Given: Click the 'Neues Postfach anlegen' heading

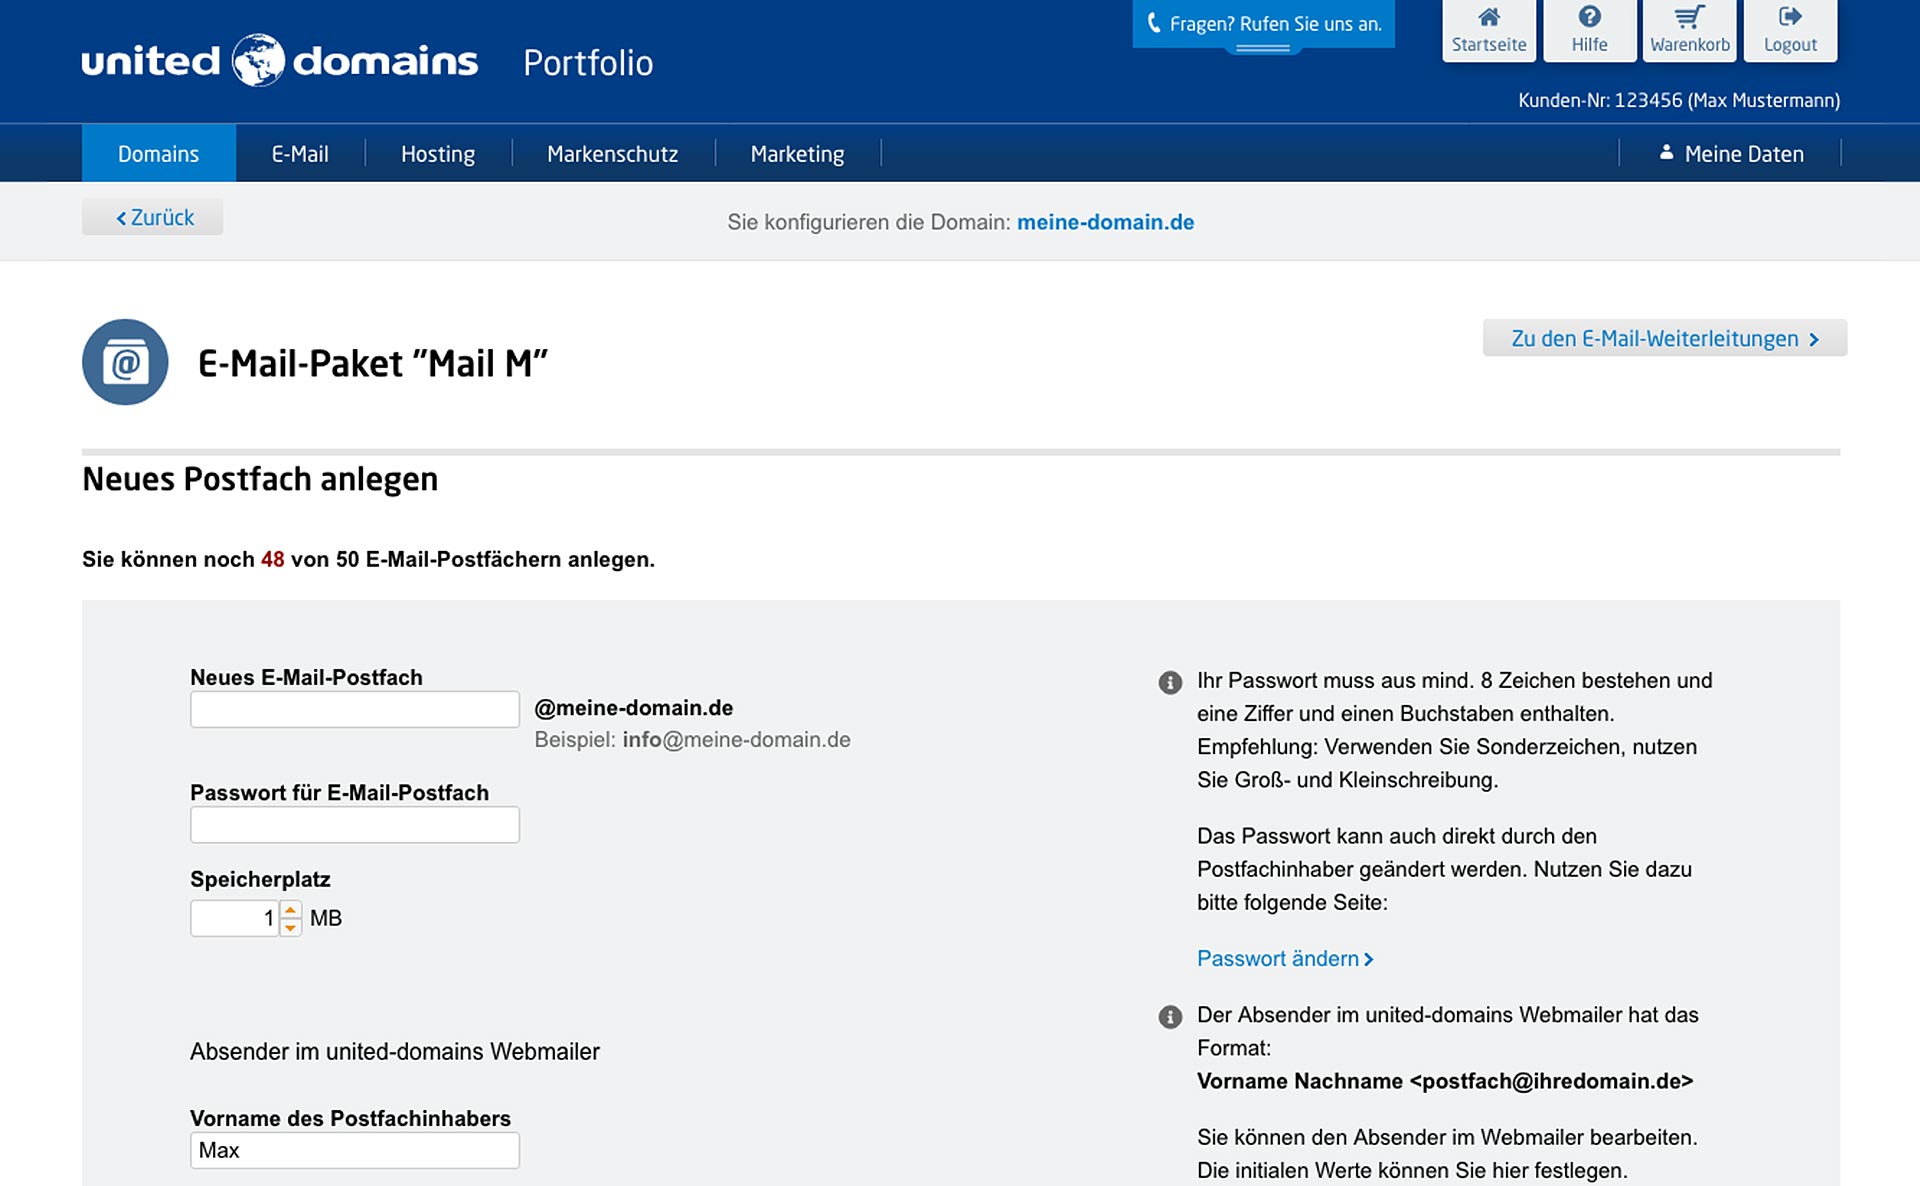Looking at the screenshot, I should (260, 479).
